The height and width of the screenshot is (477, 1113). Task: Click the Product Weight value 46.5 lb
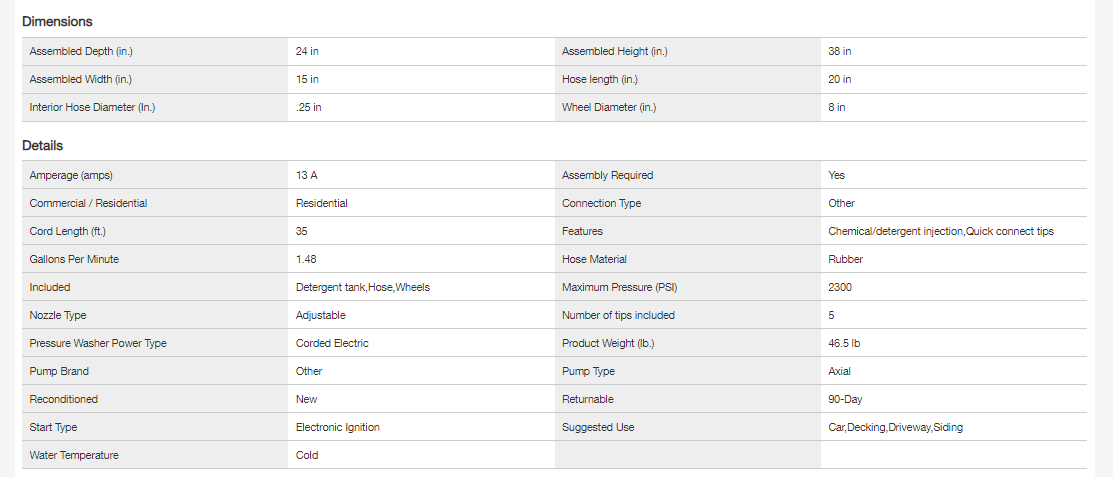845,343
